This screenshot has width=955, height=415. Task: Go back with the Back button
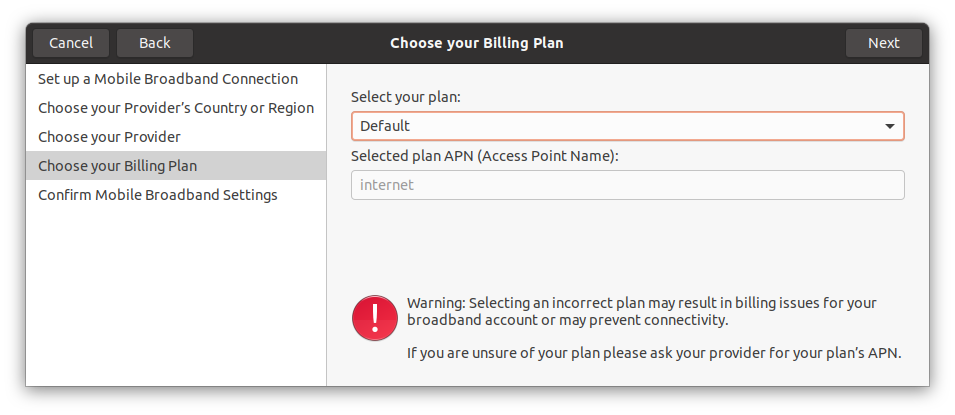[x=155, y=43]
